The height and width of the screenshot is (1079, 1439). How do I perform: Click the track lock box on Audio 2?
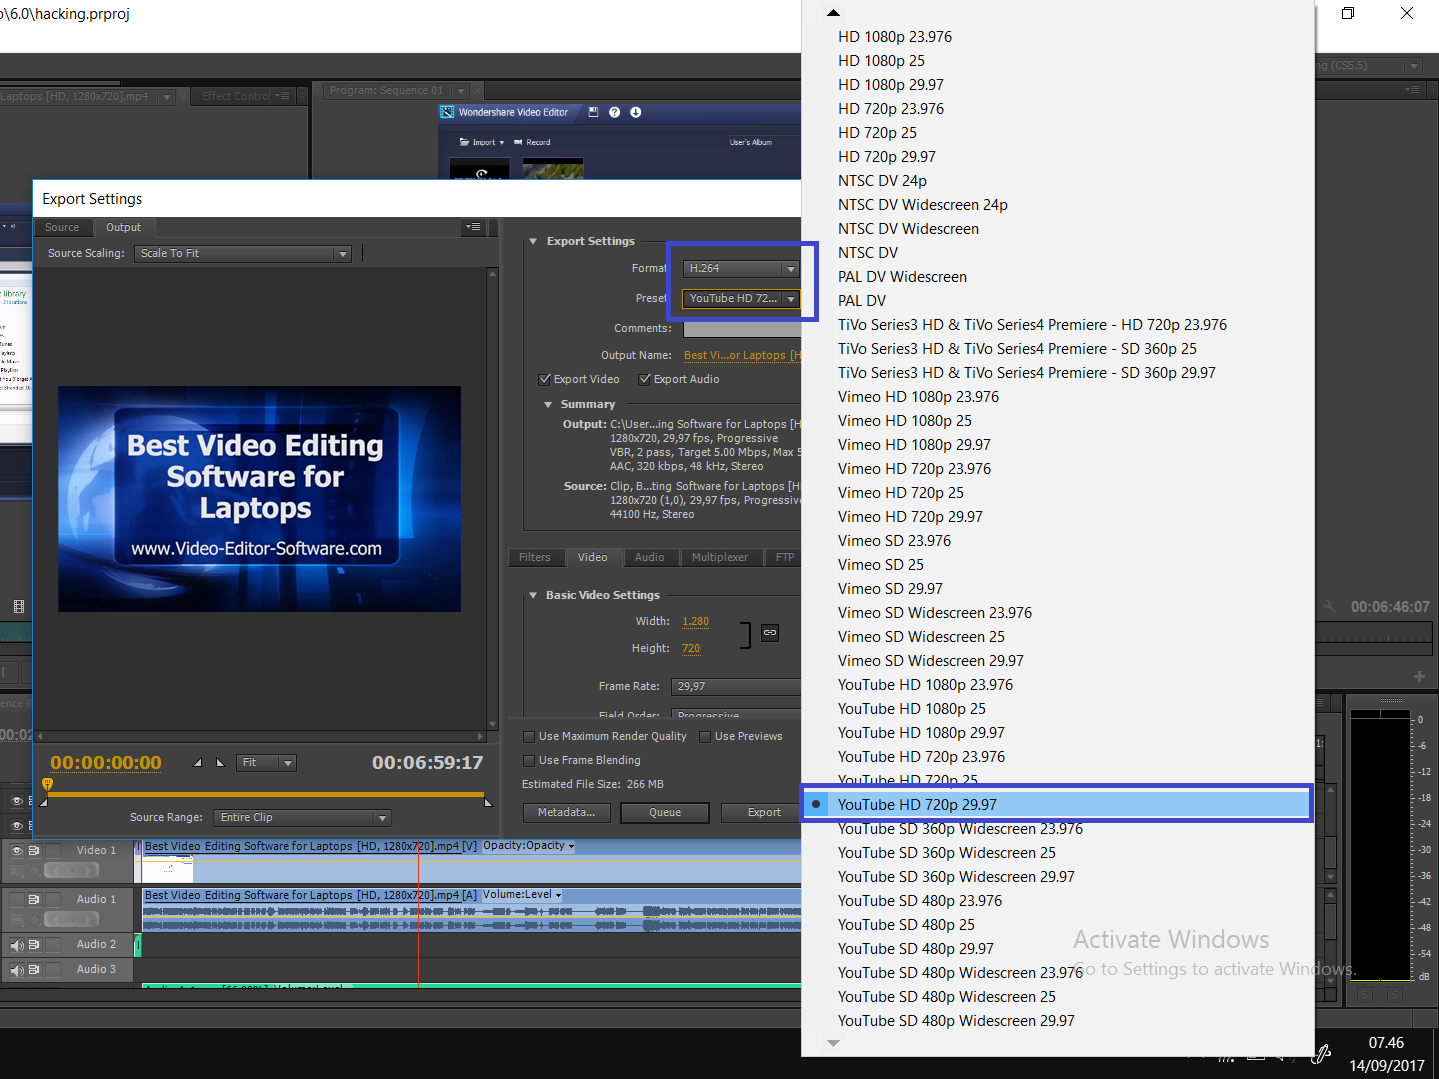click(x=53, y=945)
